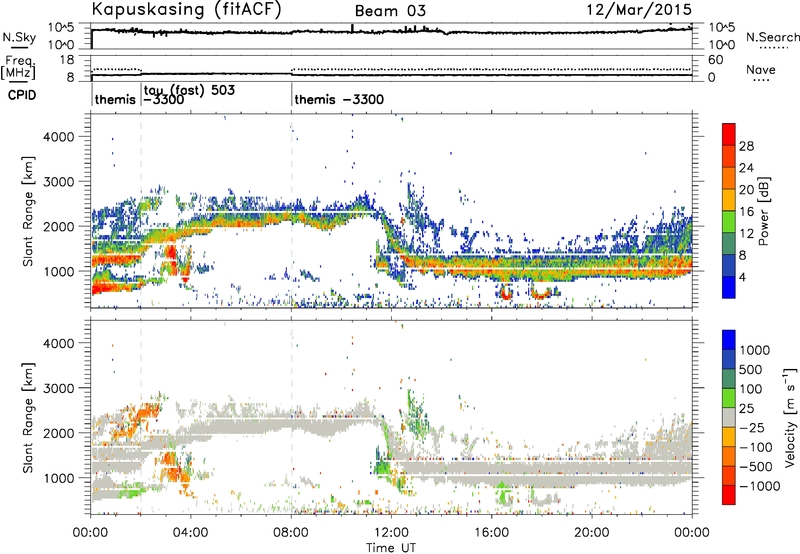Click the title 'Kapuskasing (fitACF)'

click(x=186, y=9)
